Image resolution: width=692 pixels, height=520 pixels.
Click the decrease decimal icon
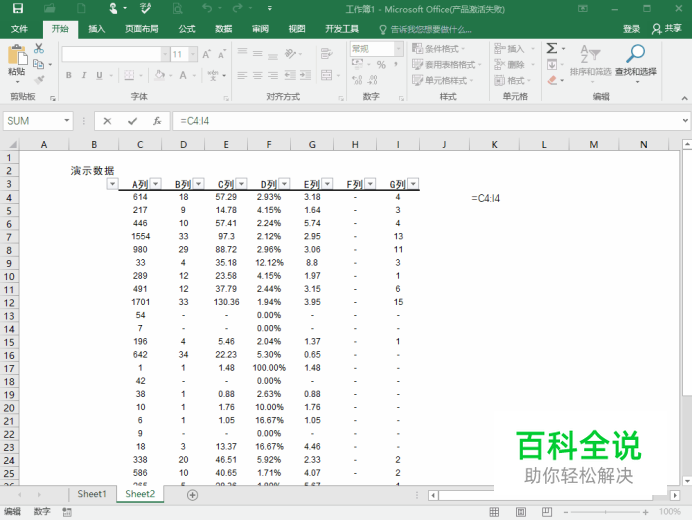pos(372,80)
